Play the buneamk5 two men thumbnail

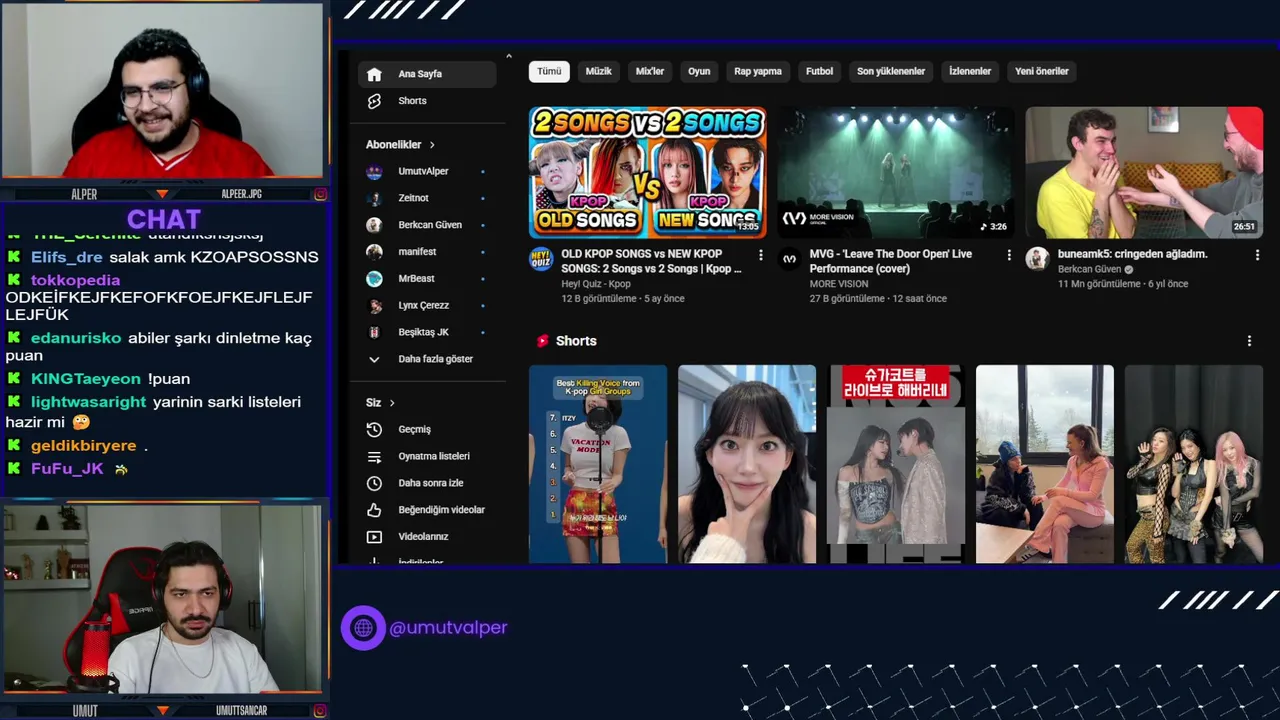click(1144, 172)
